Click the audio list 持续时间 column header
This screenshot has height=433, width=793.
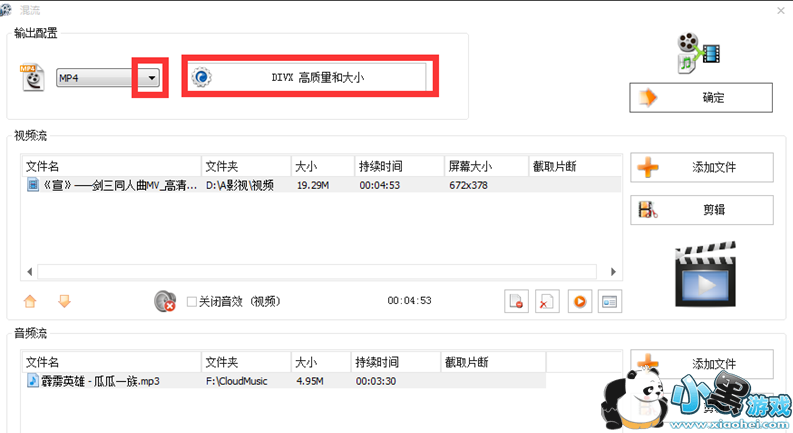click(396, 362)
